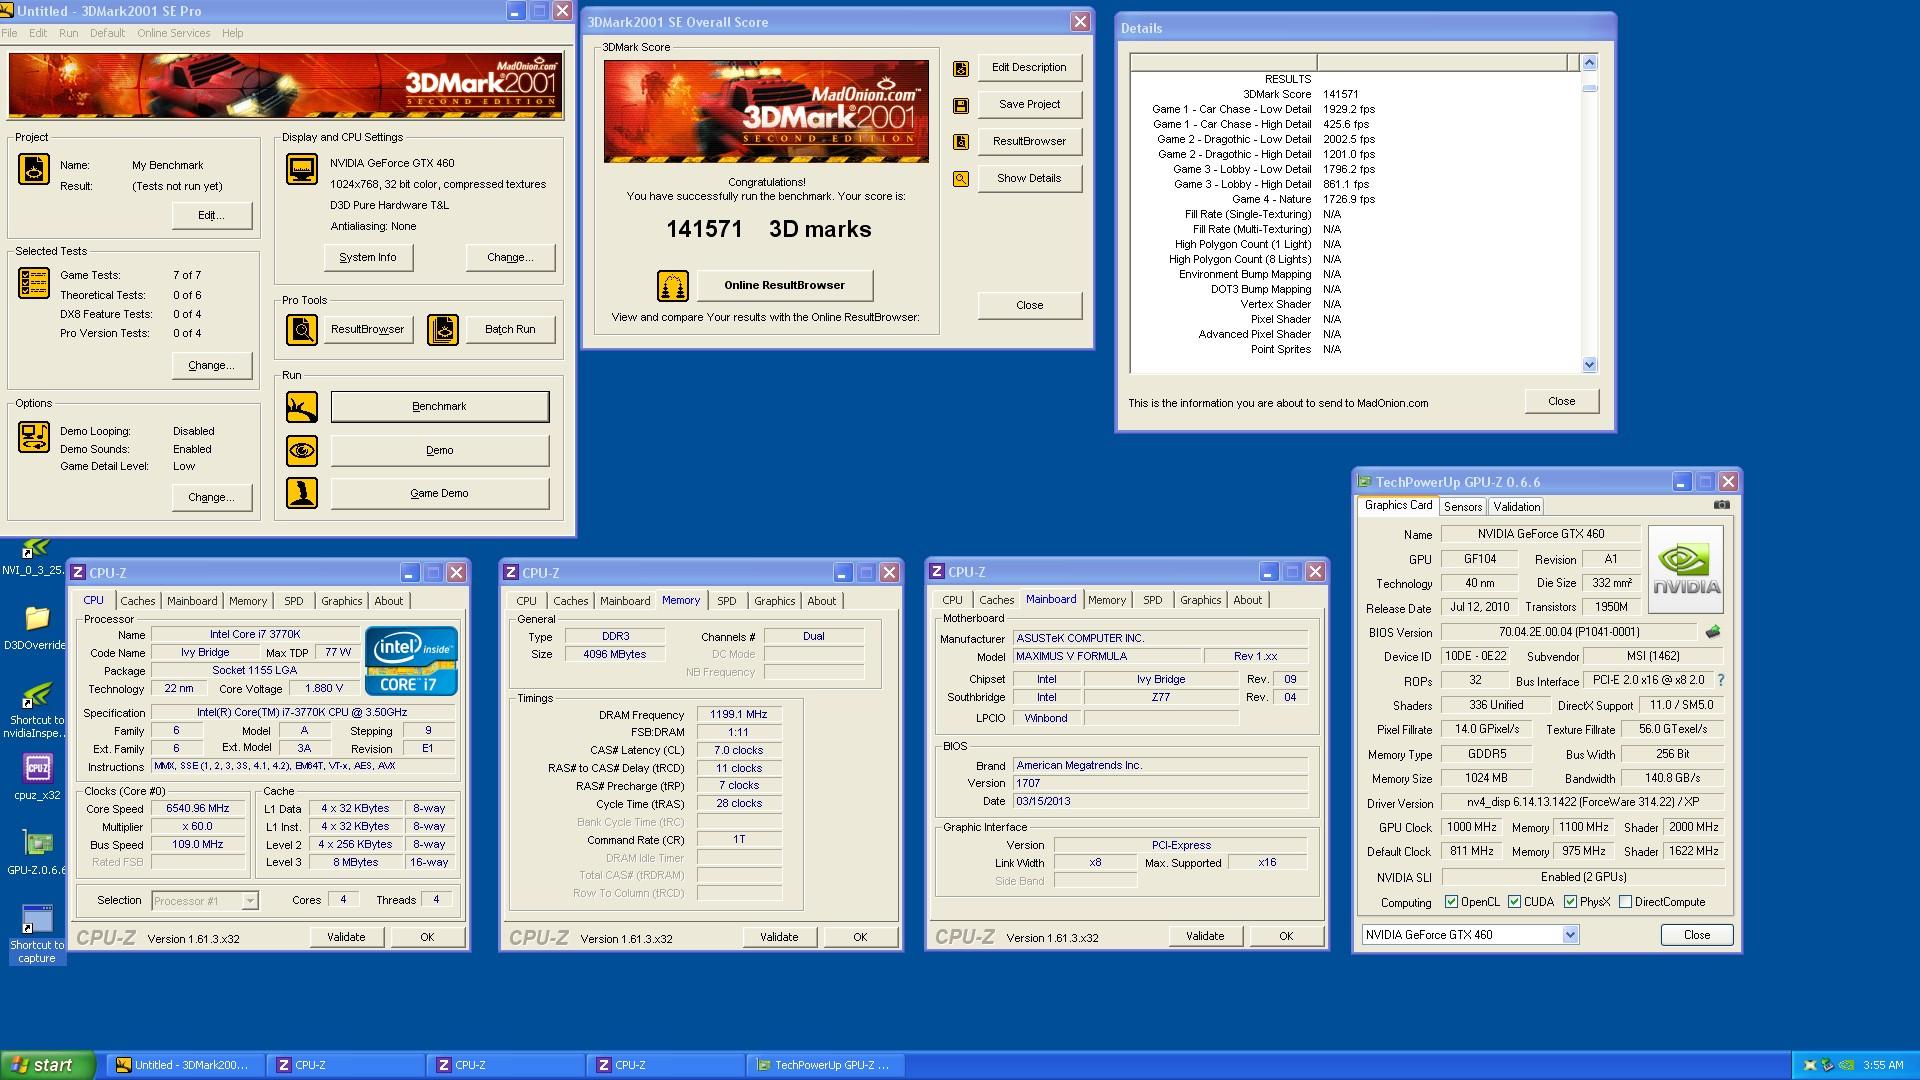Switch to the Sensors tab in GPU-Z
This screenshot has width=1920, height=1080.
click(x=1463, y=507)
